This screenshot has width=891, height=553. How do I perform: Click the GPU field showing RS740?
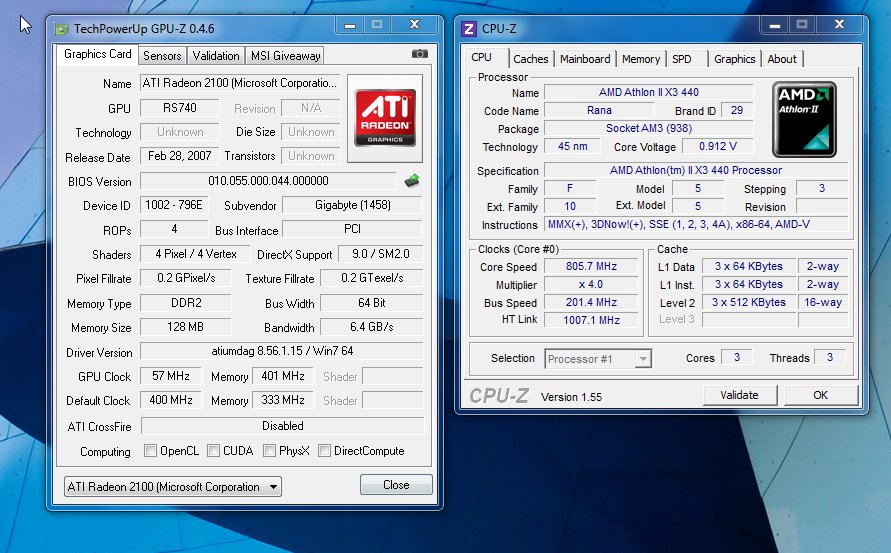pyautogui.click(x=180, y=107)
